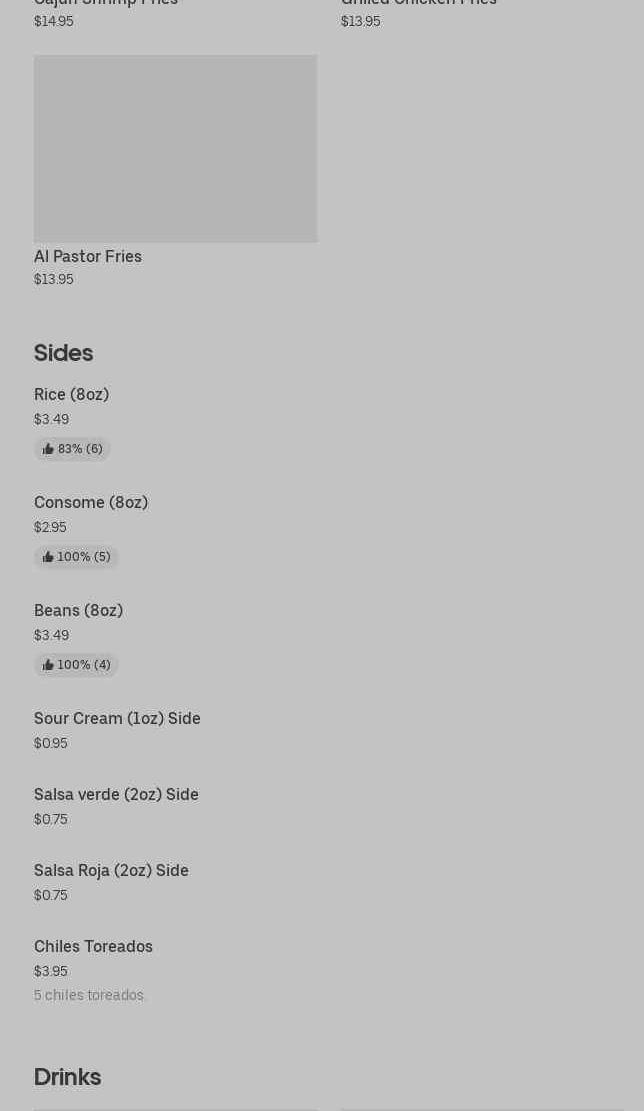This screenshot has width=644, height=1111.
Task: Select the Al Pastor Fries title
Action: [x=88, y=256]
